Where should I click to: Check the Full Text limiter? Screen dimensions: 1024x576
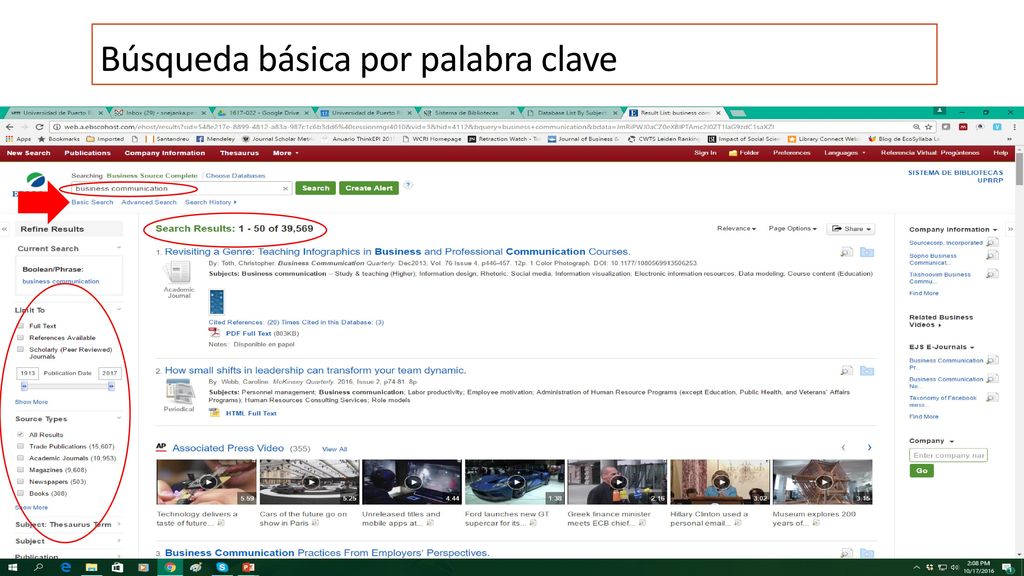coord(20,326)
